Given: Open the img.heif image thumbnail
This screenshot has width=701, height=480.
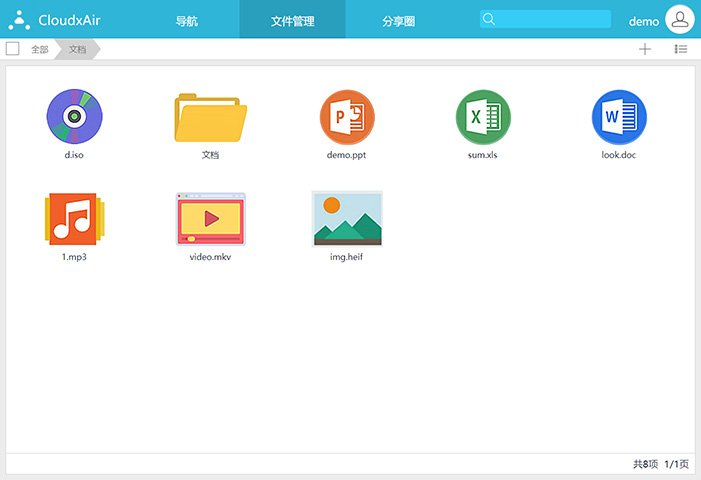Looking at the screenshot, I should [x=347, y=219].
